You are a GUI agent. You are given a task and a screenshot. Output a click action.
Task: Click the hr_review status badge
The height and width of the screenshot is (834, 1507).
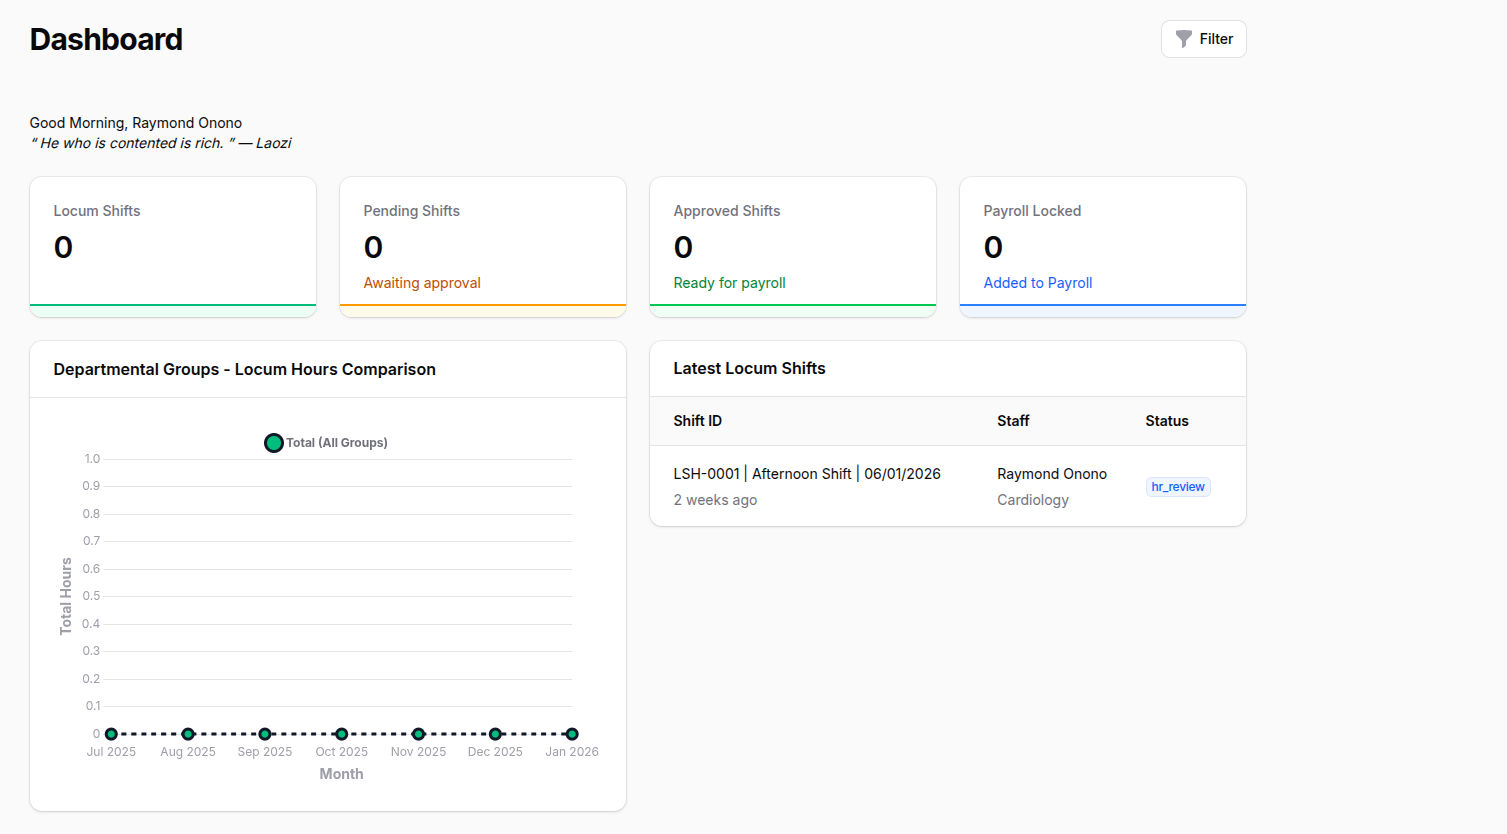click(1178, 486)
